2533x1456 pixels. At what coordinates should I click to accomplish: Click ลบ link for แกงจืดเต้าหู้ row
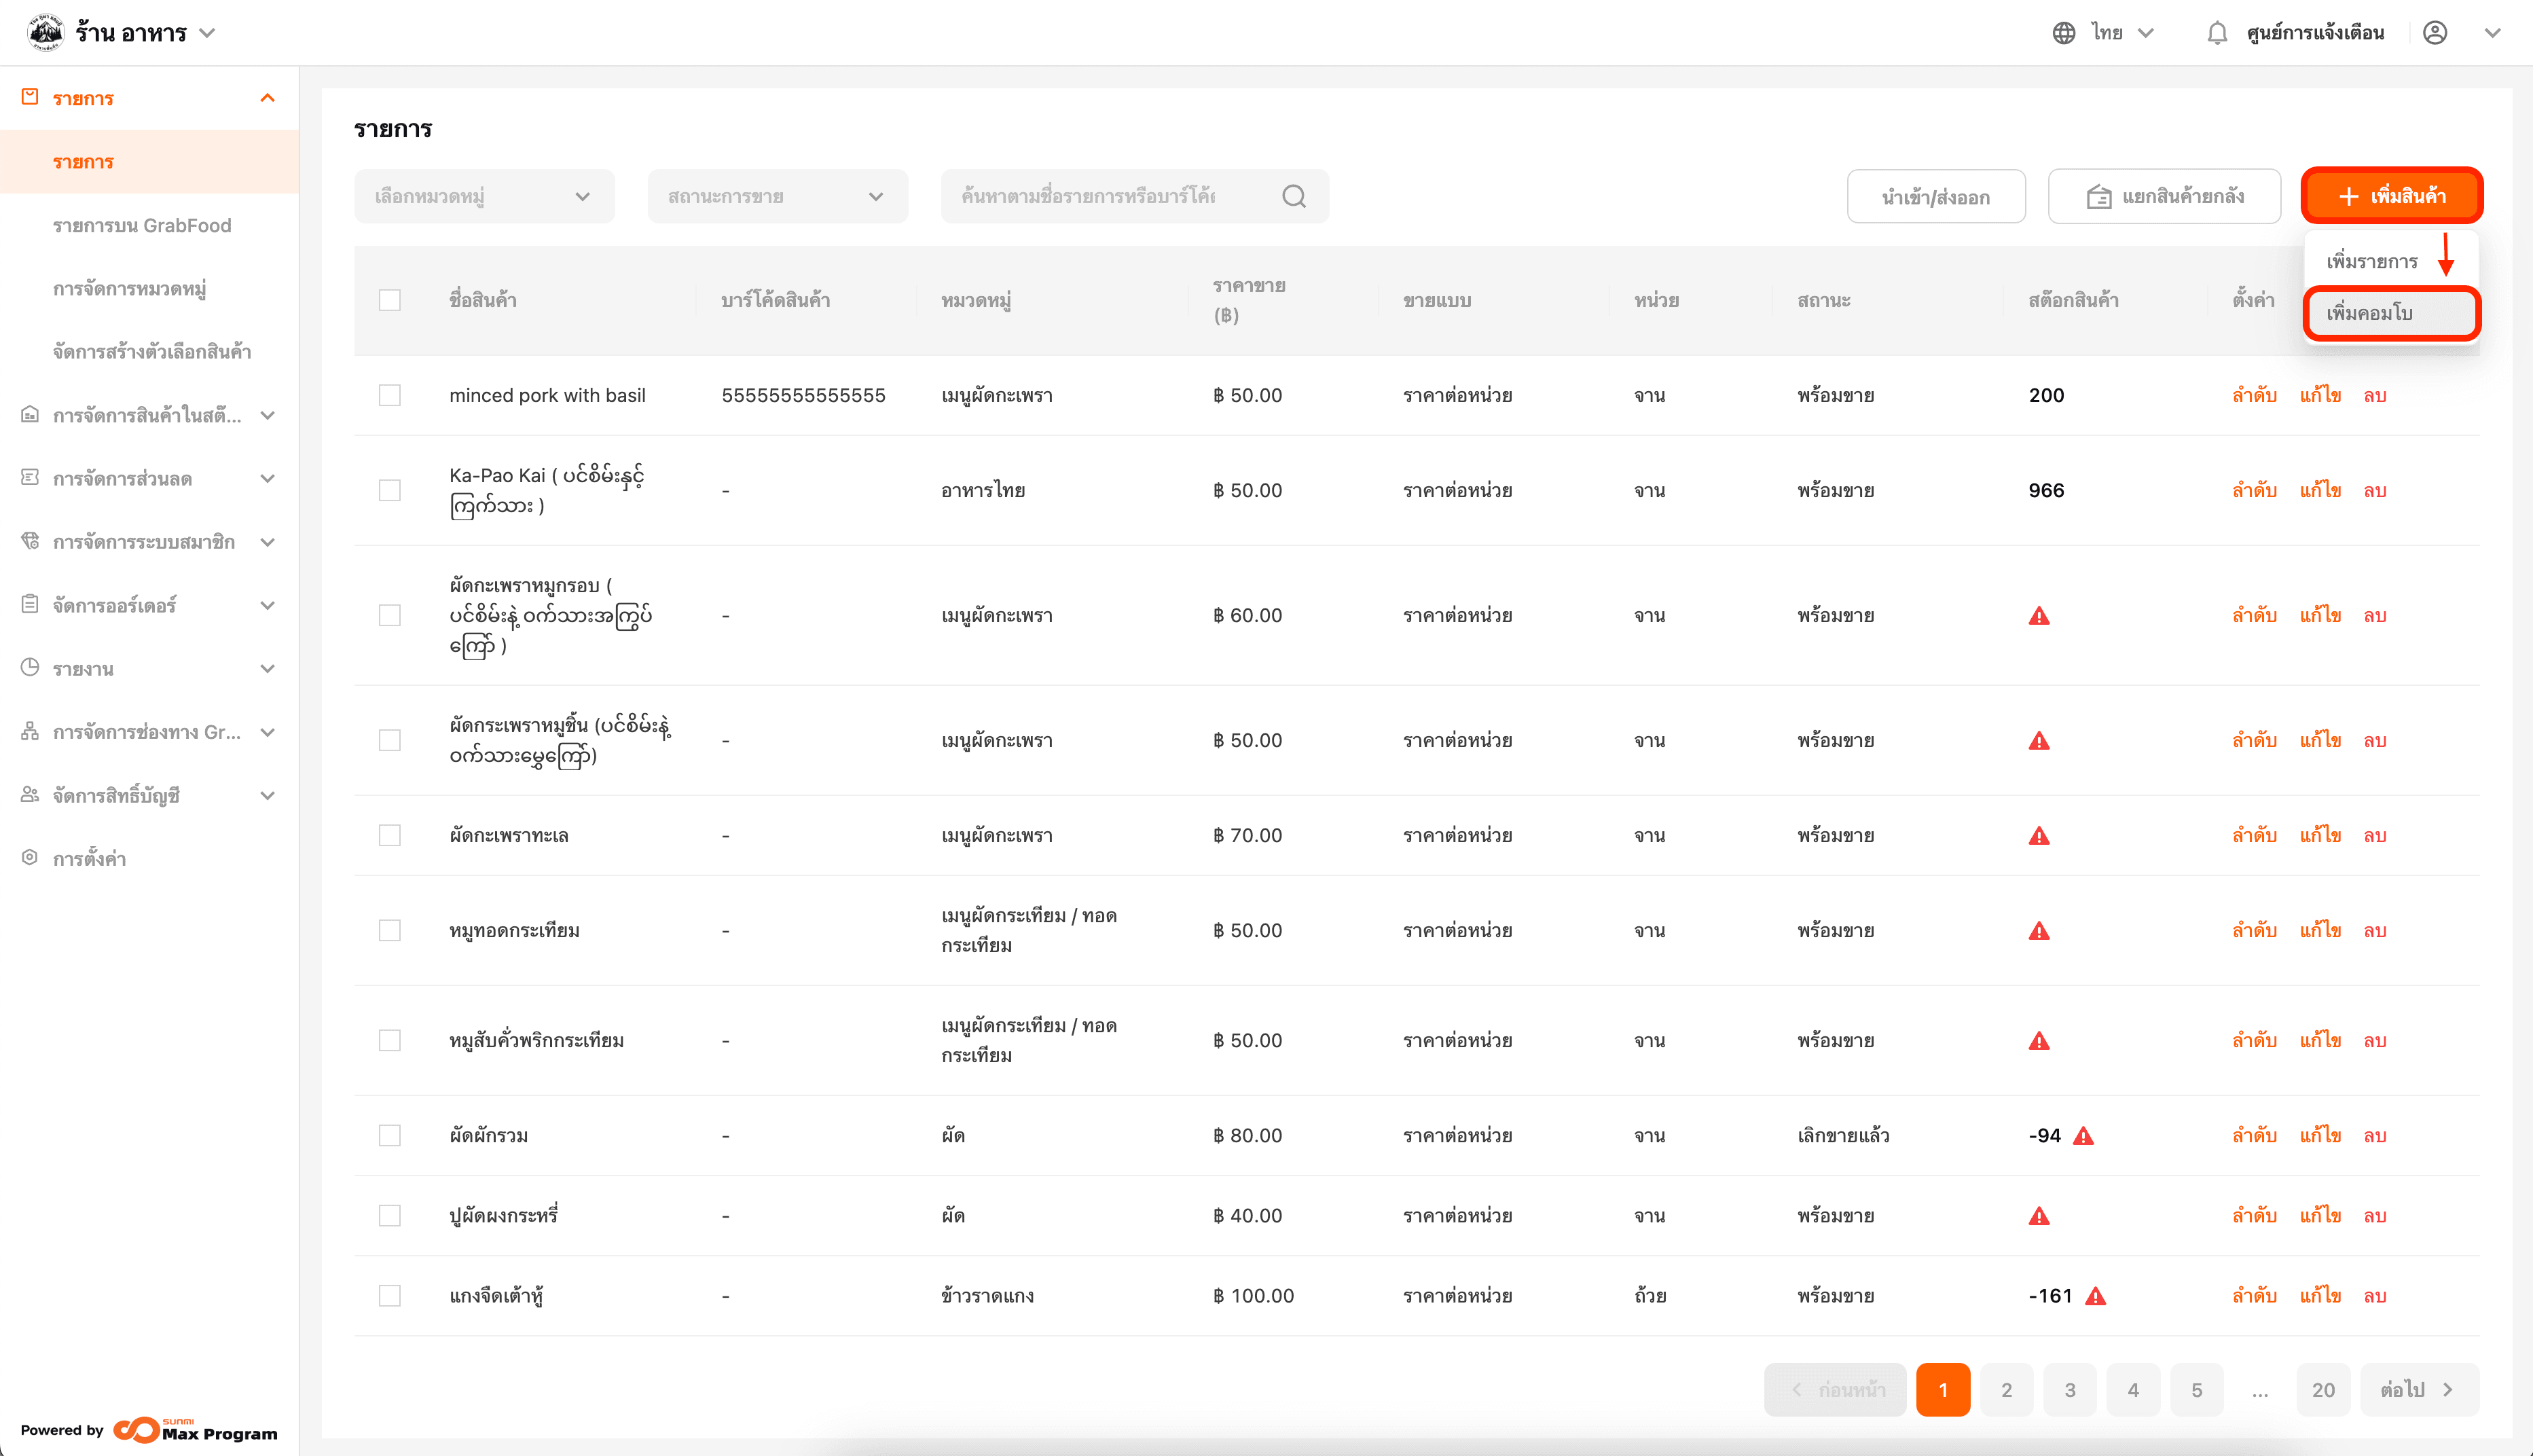click(x=2374, y=1296)
